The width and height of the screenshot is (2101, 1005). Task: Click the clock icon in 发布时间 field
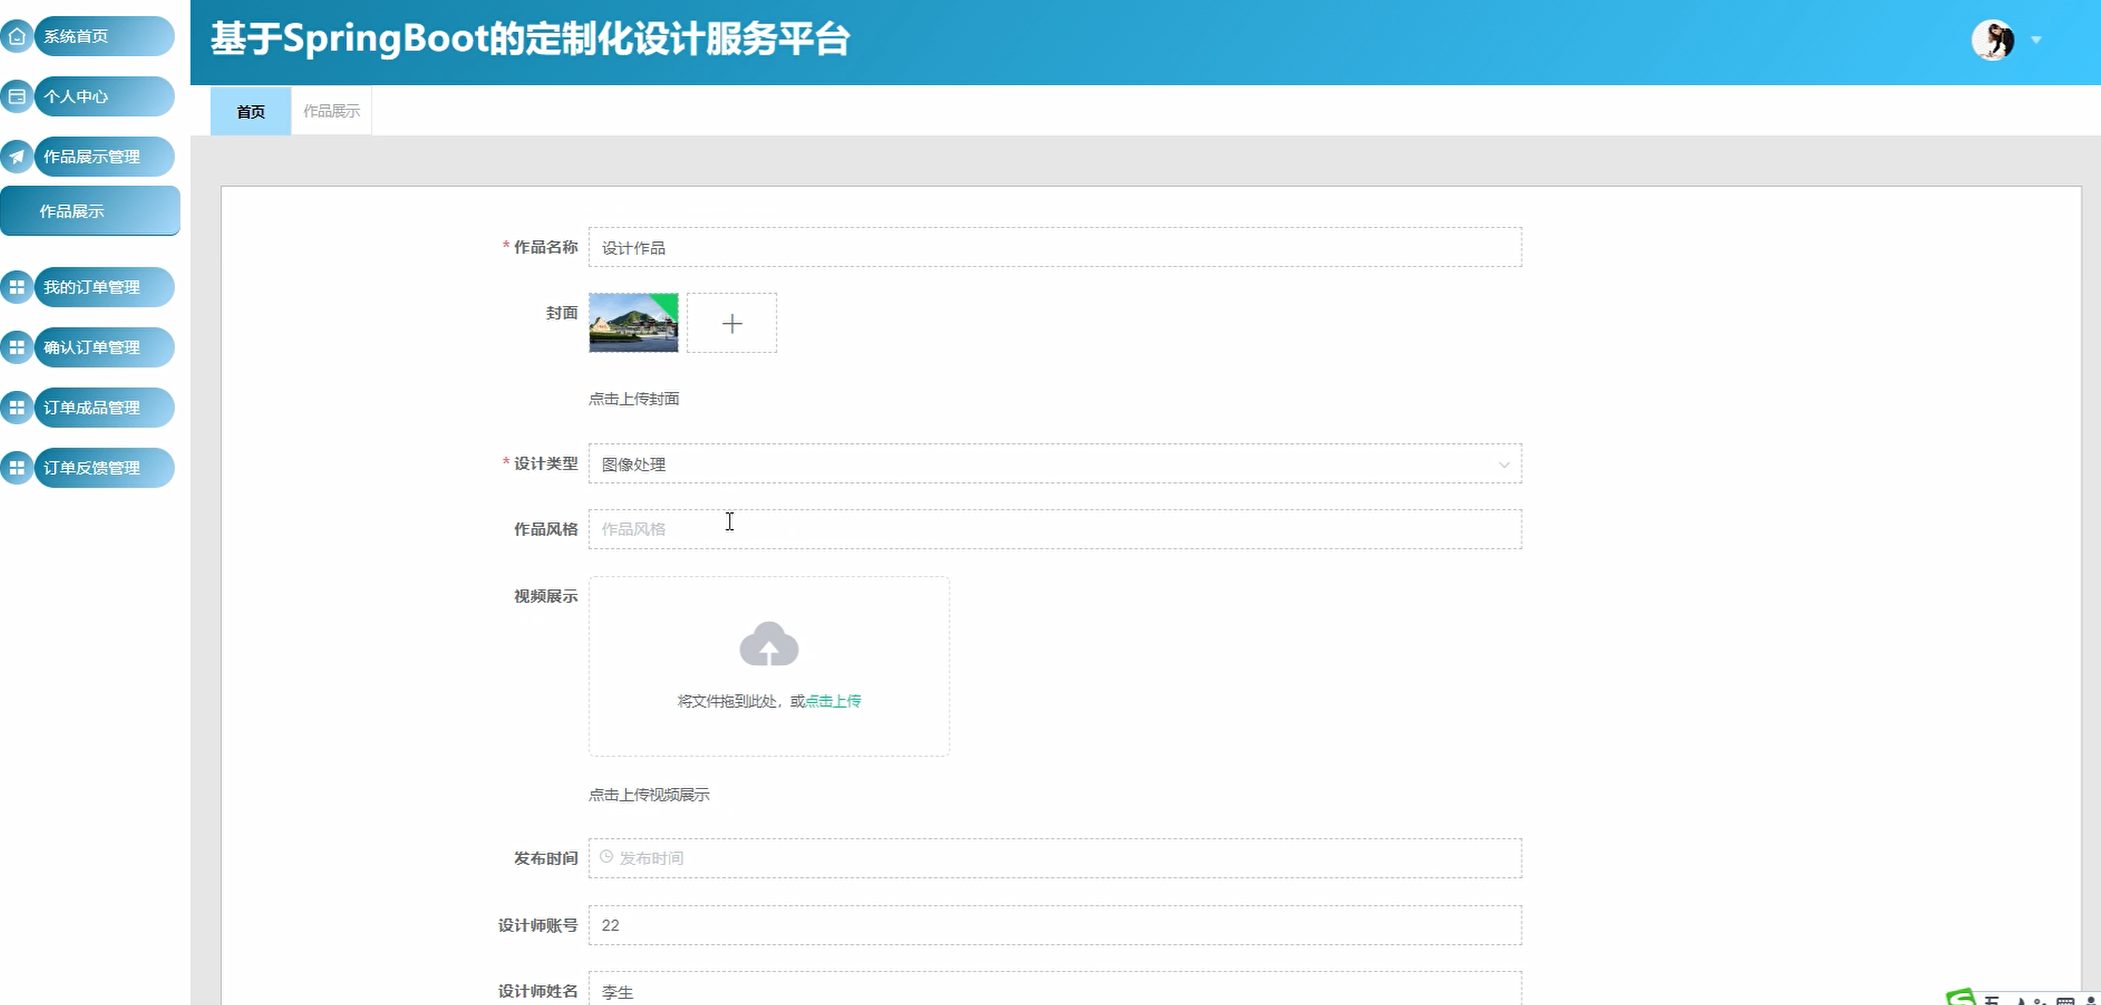point(605,857)
